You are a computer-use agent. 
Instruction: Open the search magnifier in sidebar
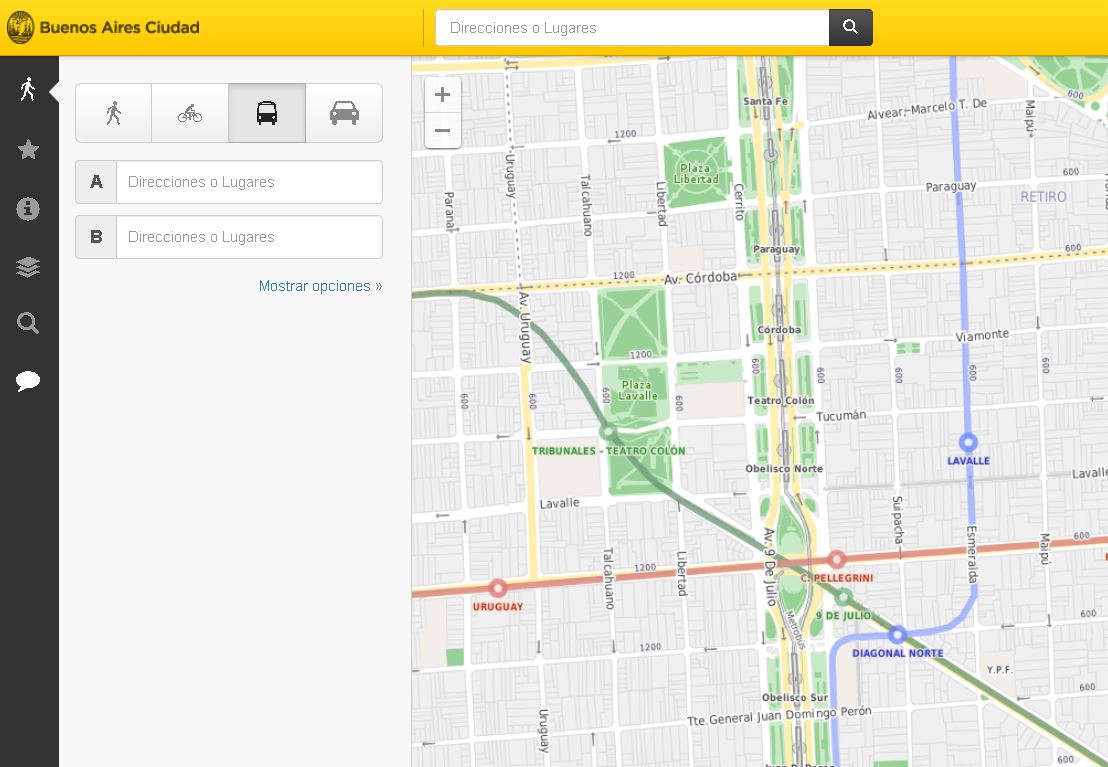point(28,323)
